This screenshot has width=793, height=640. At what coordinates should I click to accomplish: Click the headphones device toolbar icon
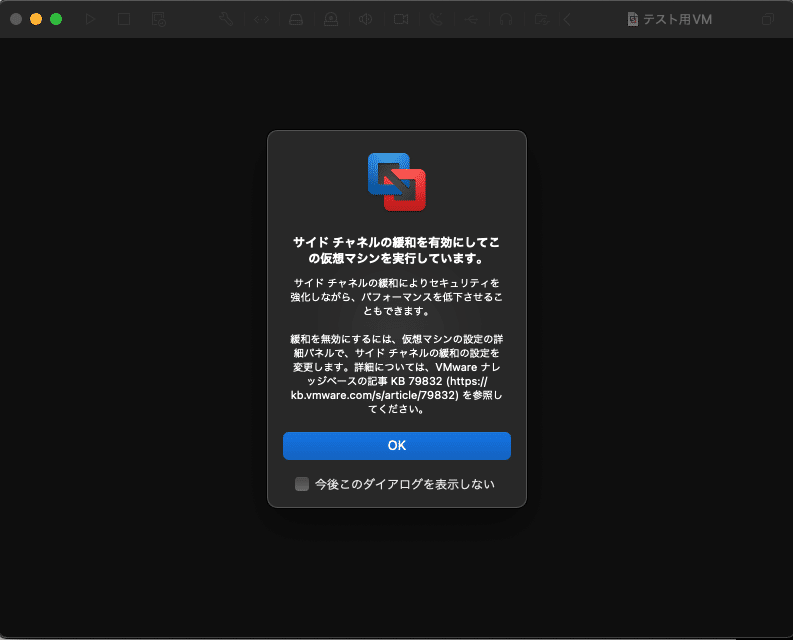[506, 19]
